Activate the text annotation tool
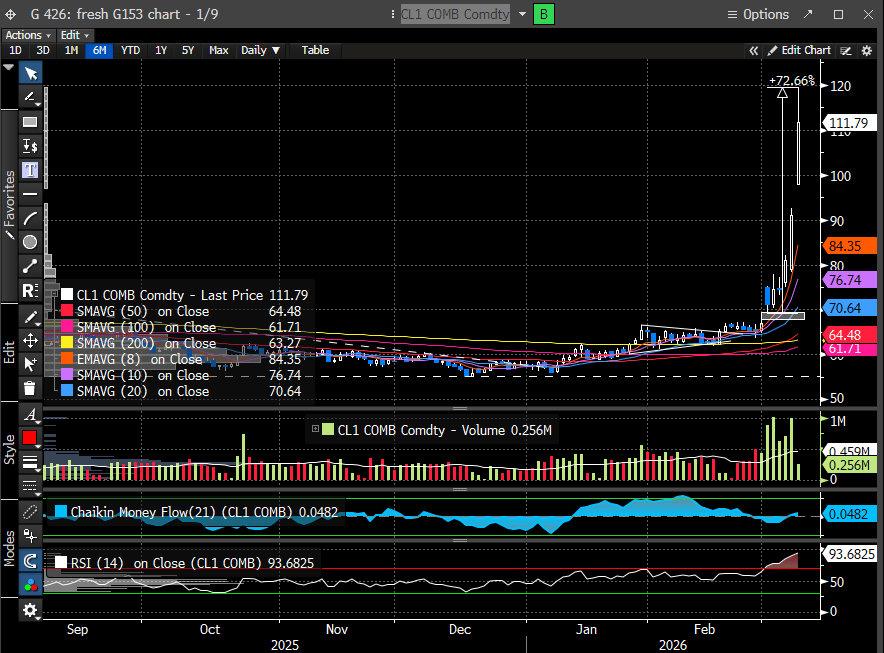 tap(30, 169)
